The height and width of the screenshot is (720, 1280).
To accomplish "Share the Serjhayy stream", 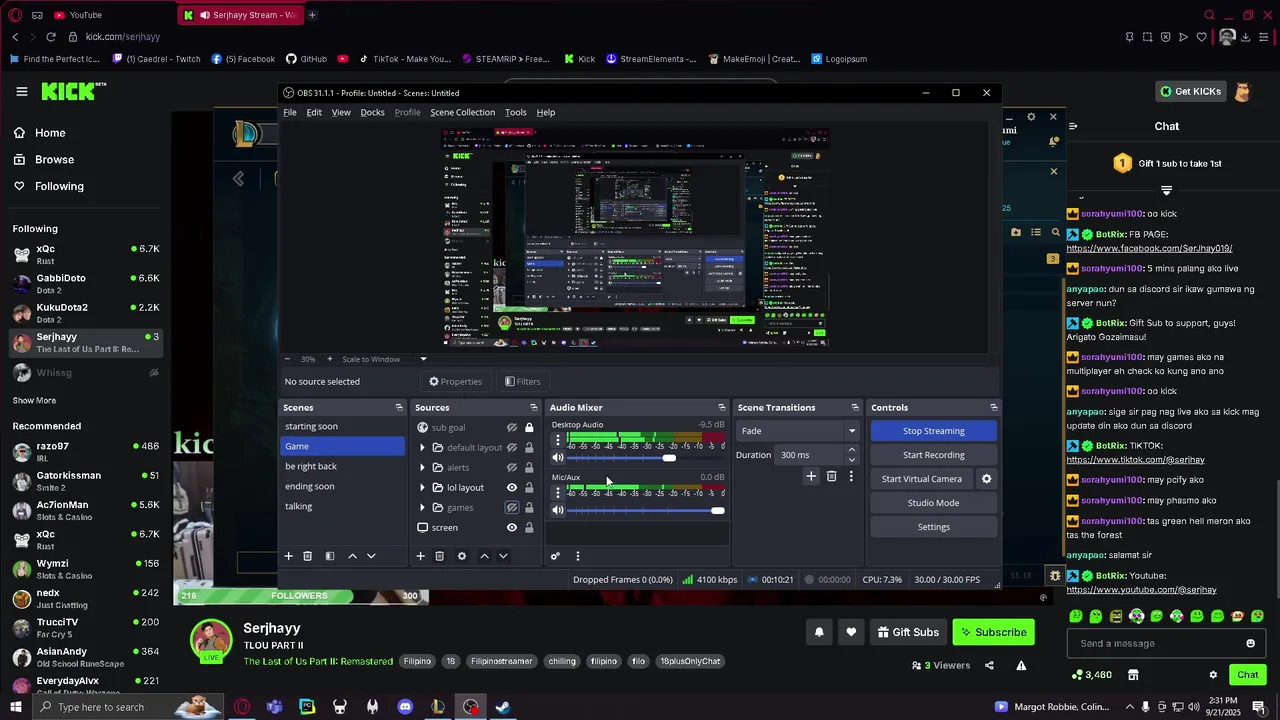I will pyautogui.click(x=989, y=665).
